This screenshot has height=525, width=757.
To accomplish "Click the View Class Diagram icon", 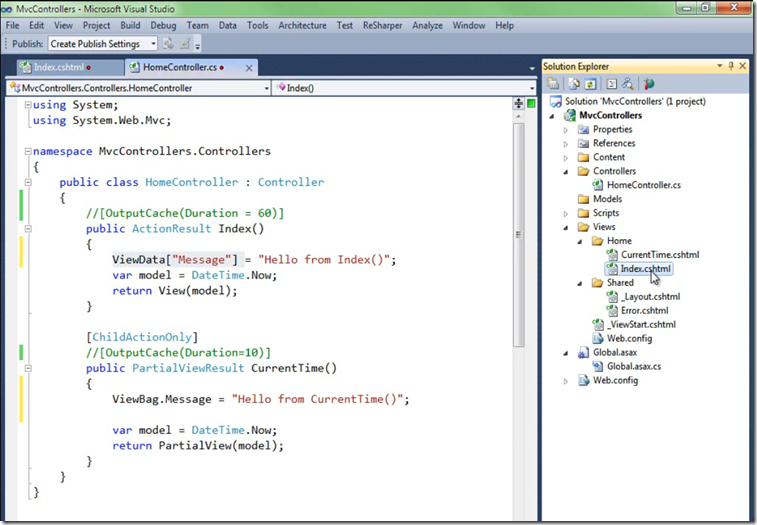I will pyautogui.click(x=627, y=84).
